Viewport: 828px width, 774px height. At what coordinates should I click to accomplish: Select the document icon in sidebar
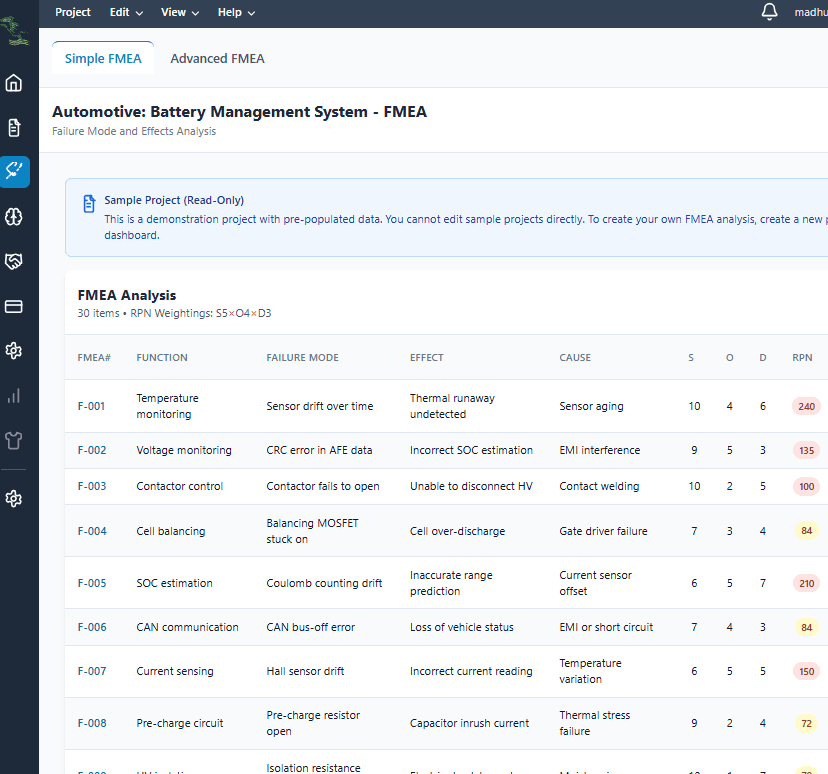(x=13, y=127)
